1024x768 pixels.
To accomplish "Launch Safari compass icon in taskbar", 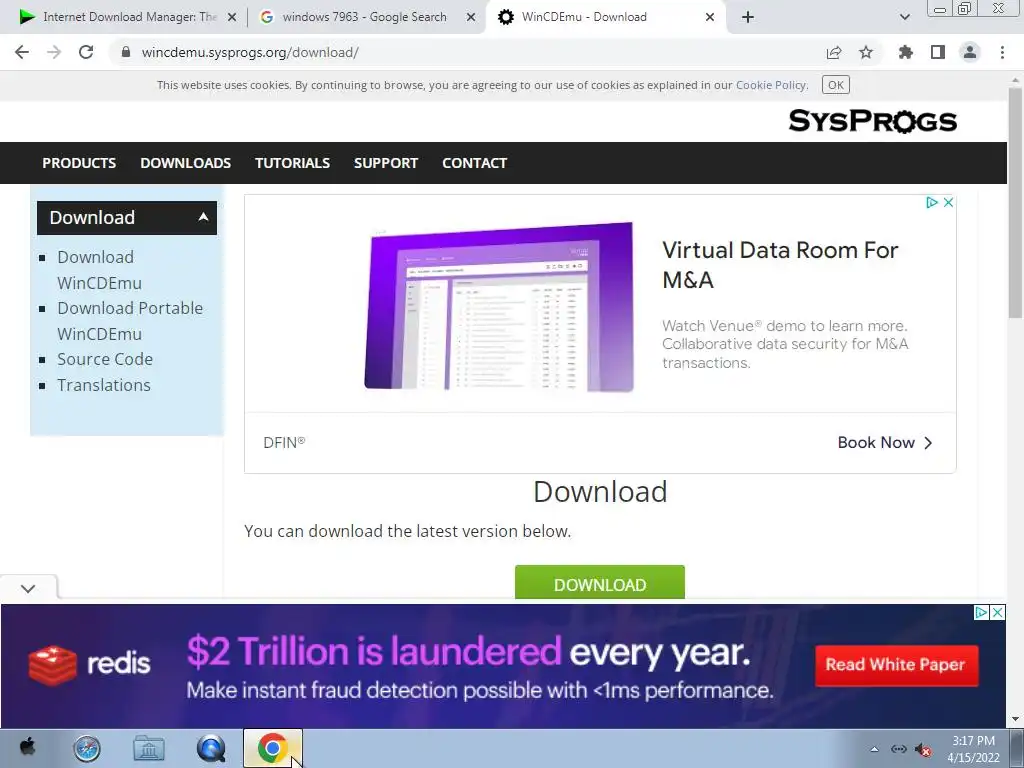I will 86,748.
